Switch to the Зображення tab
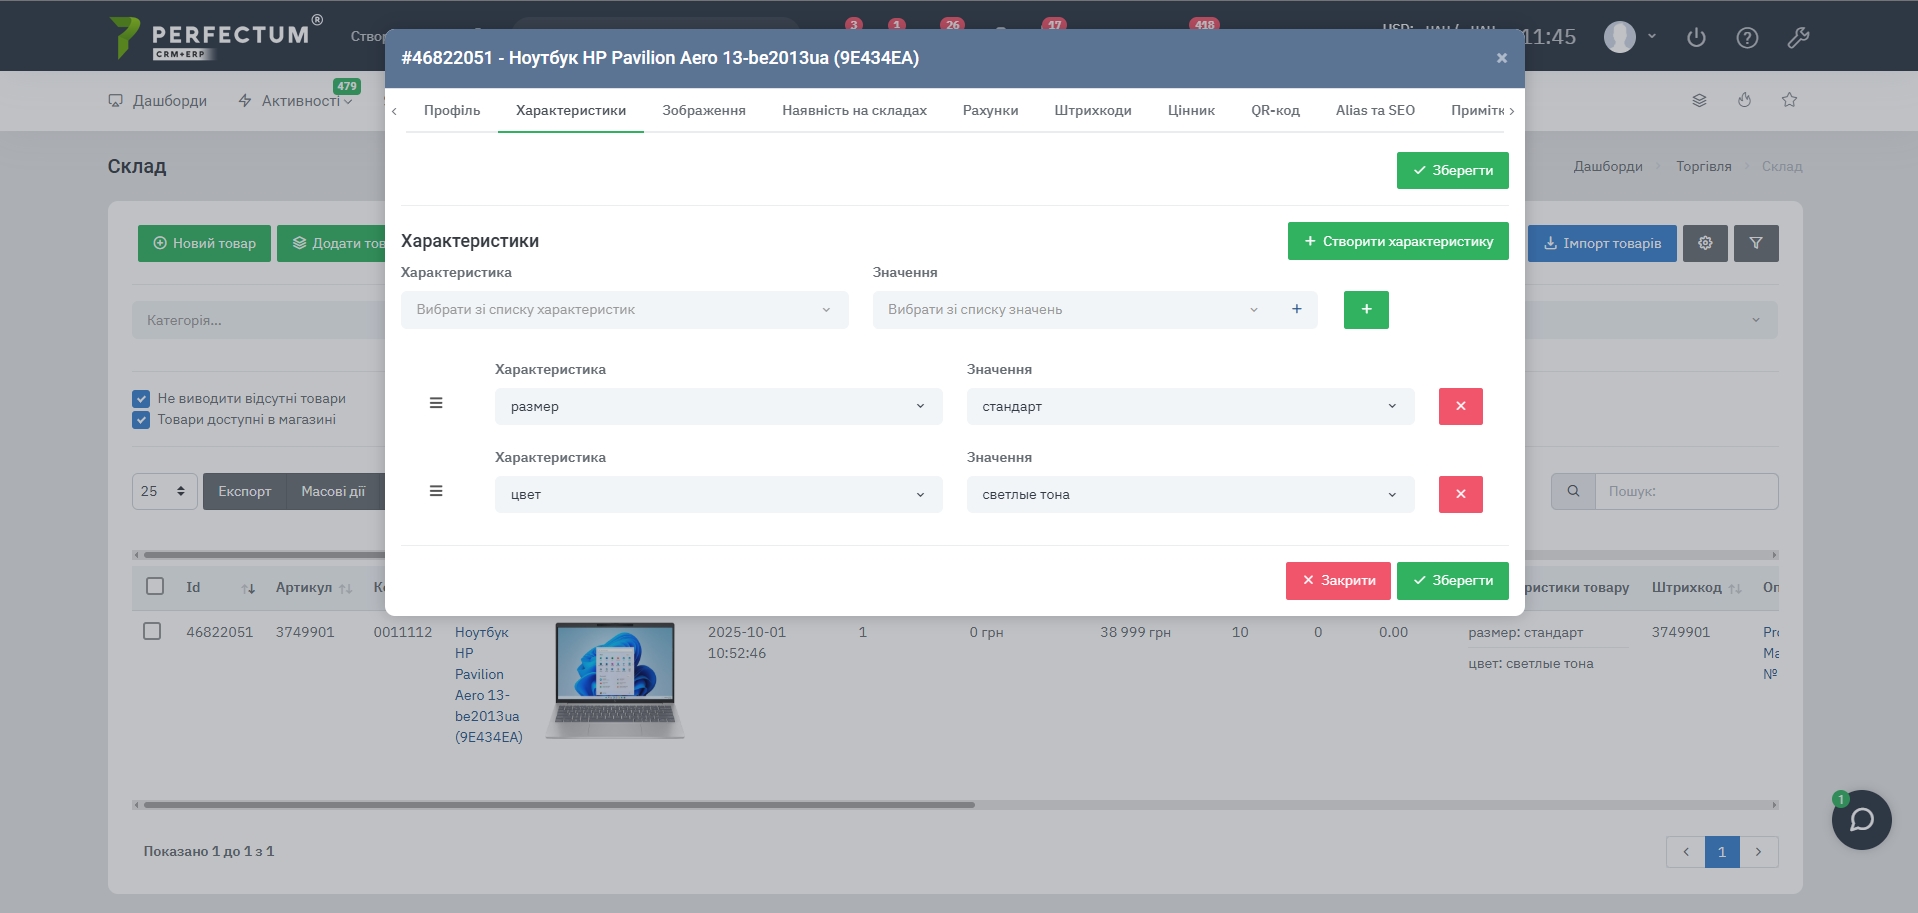The width and height of the screenshot is (1918, 913). [703, 110]
